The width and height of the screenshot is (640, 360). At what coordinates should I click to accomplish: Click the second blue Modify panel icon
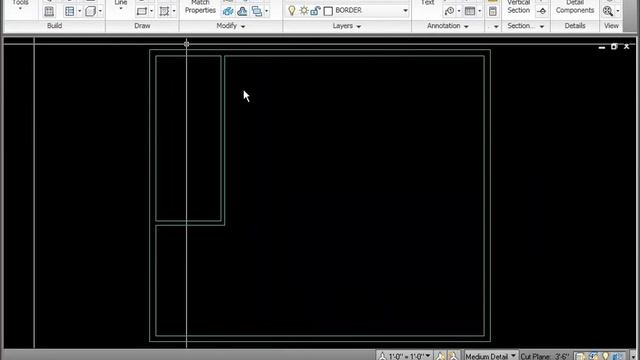242,11
